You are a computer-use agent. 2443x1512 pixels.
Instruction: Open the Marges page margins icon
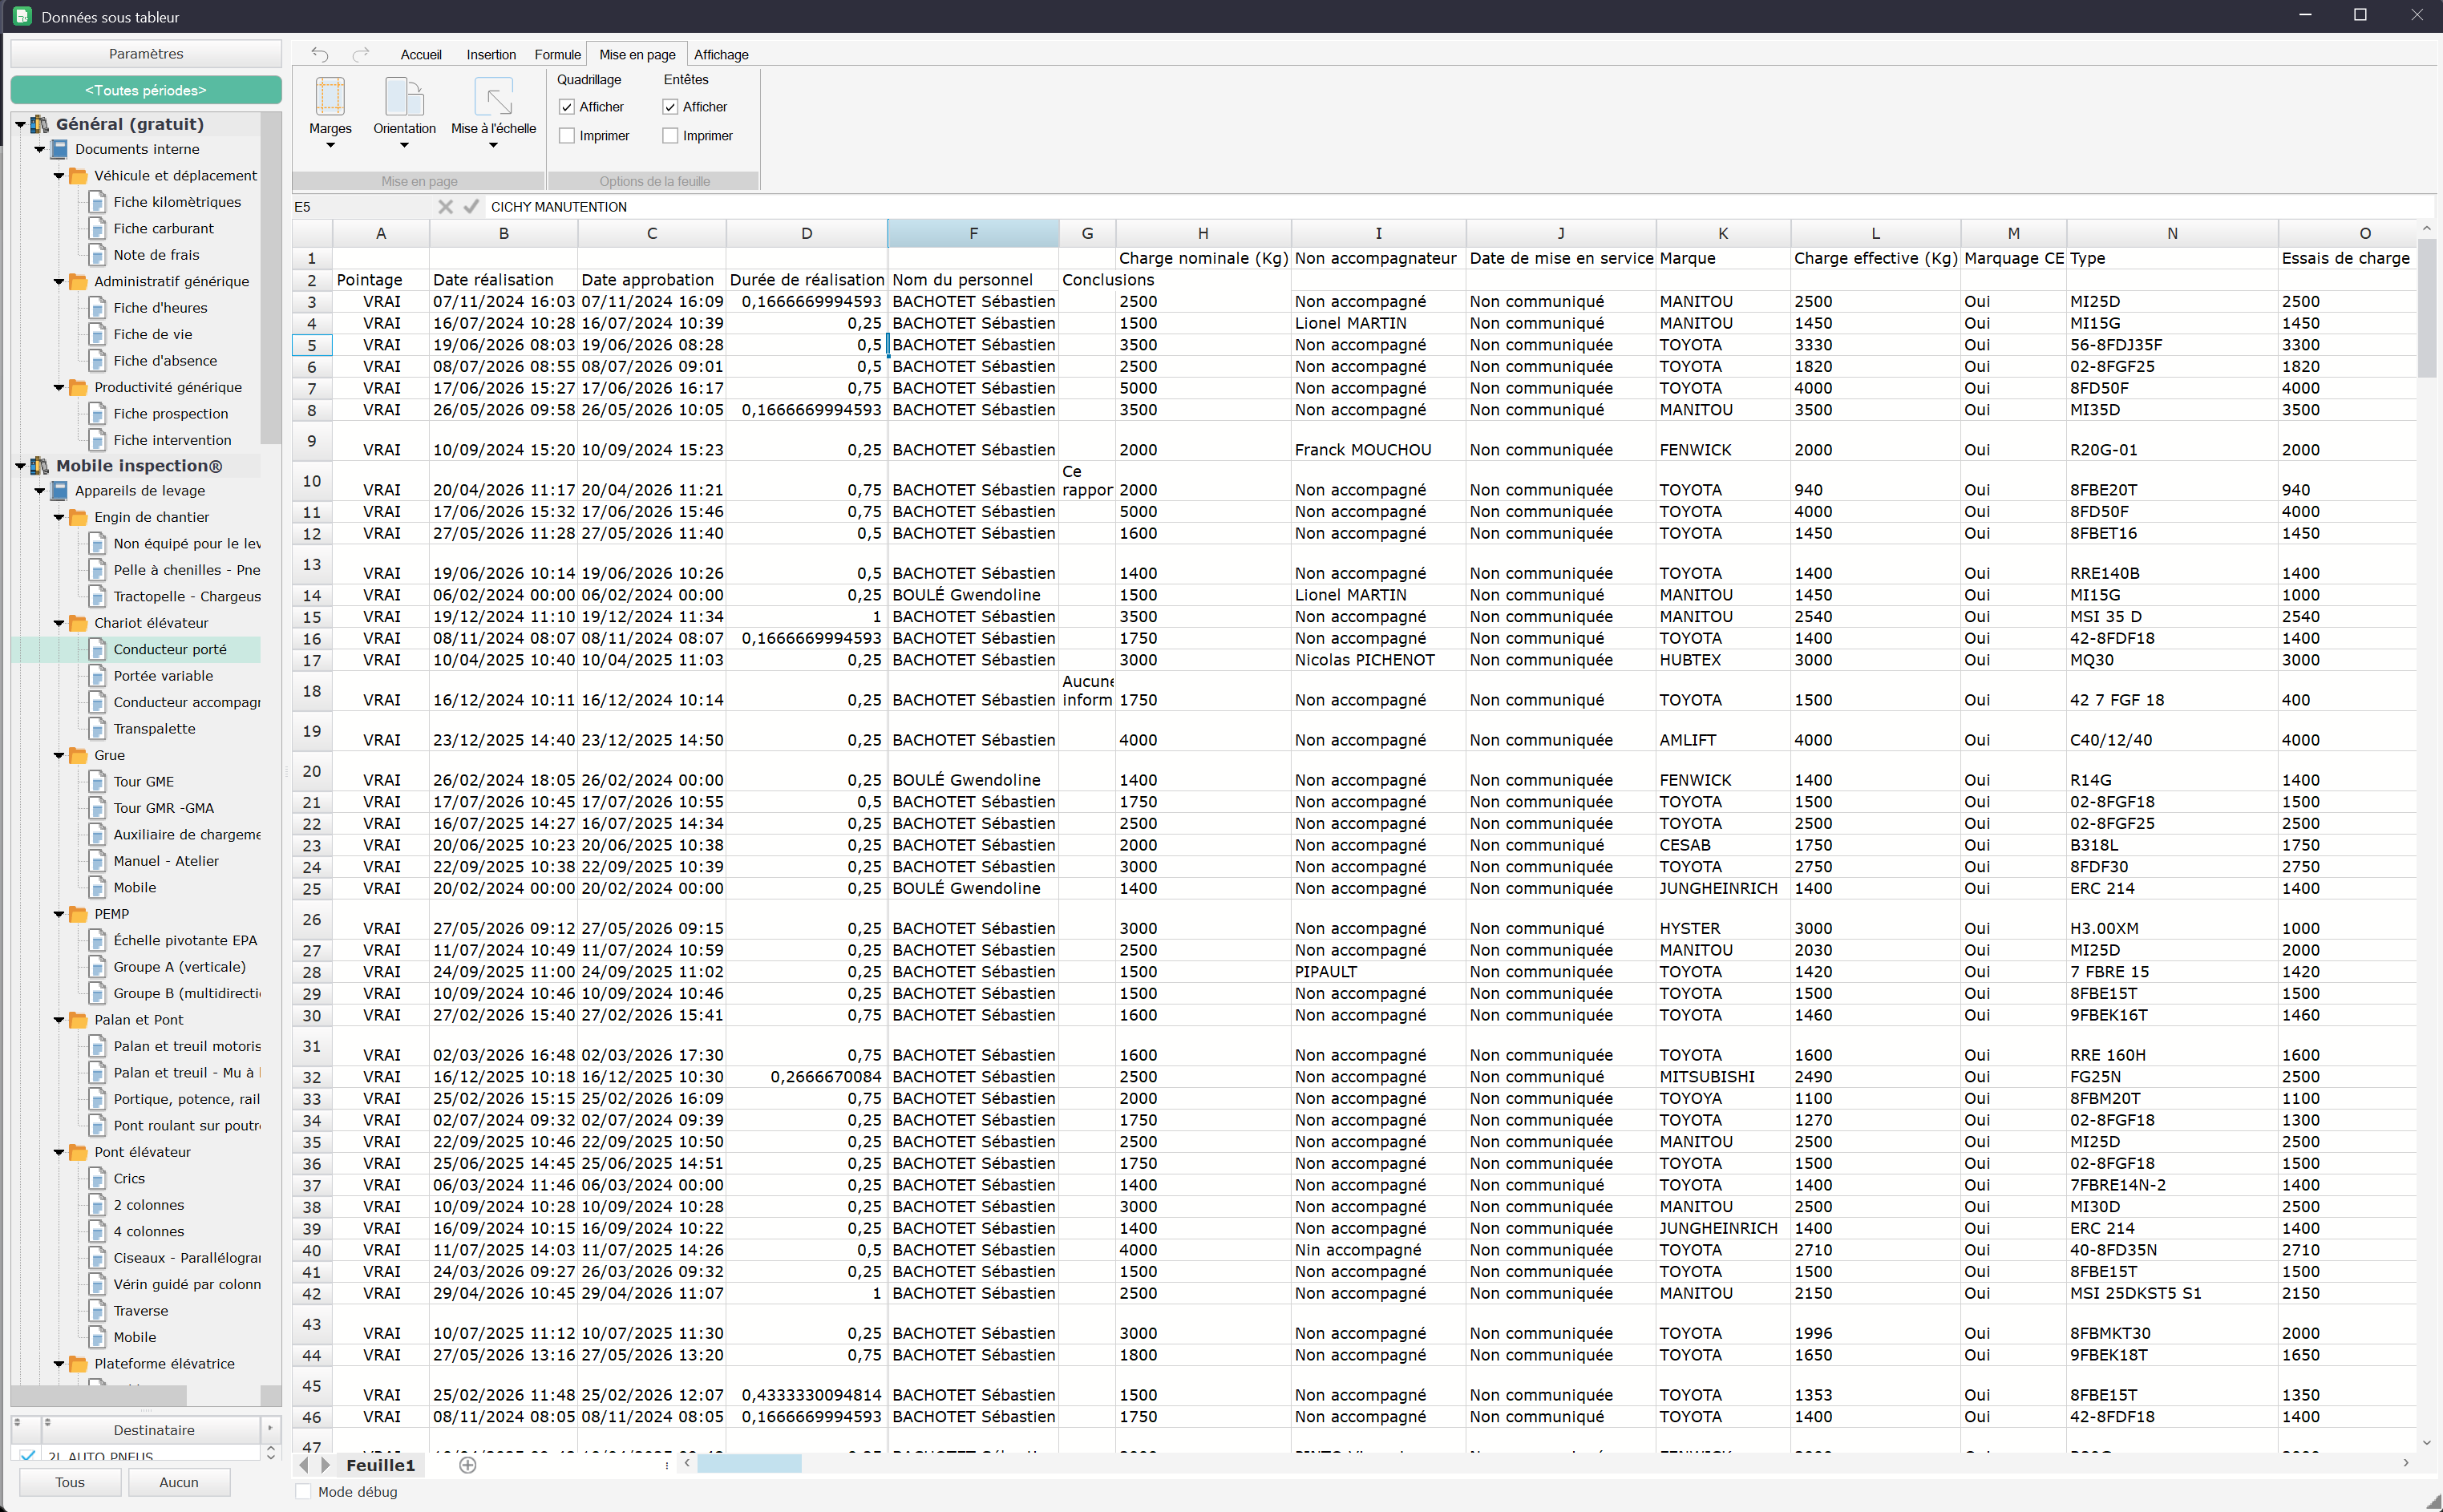[330, 97]
